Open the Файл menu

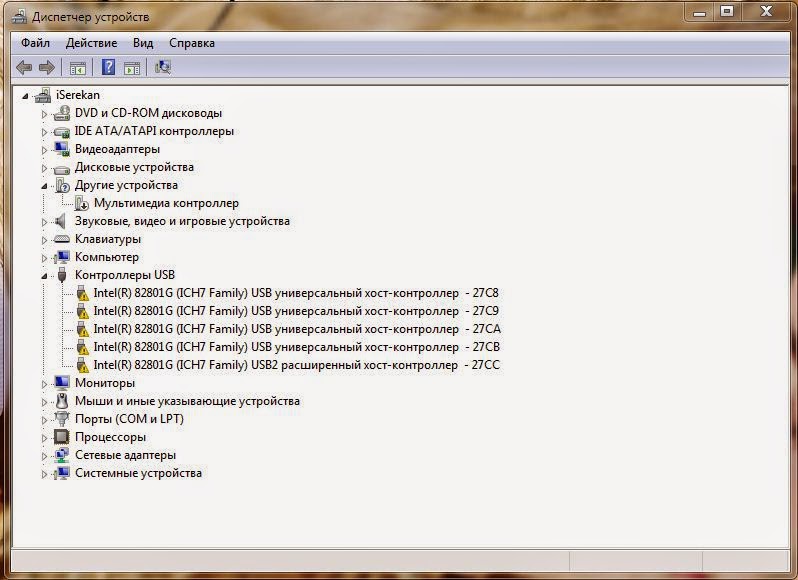click(35, 43)
